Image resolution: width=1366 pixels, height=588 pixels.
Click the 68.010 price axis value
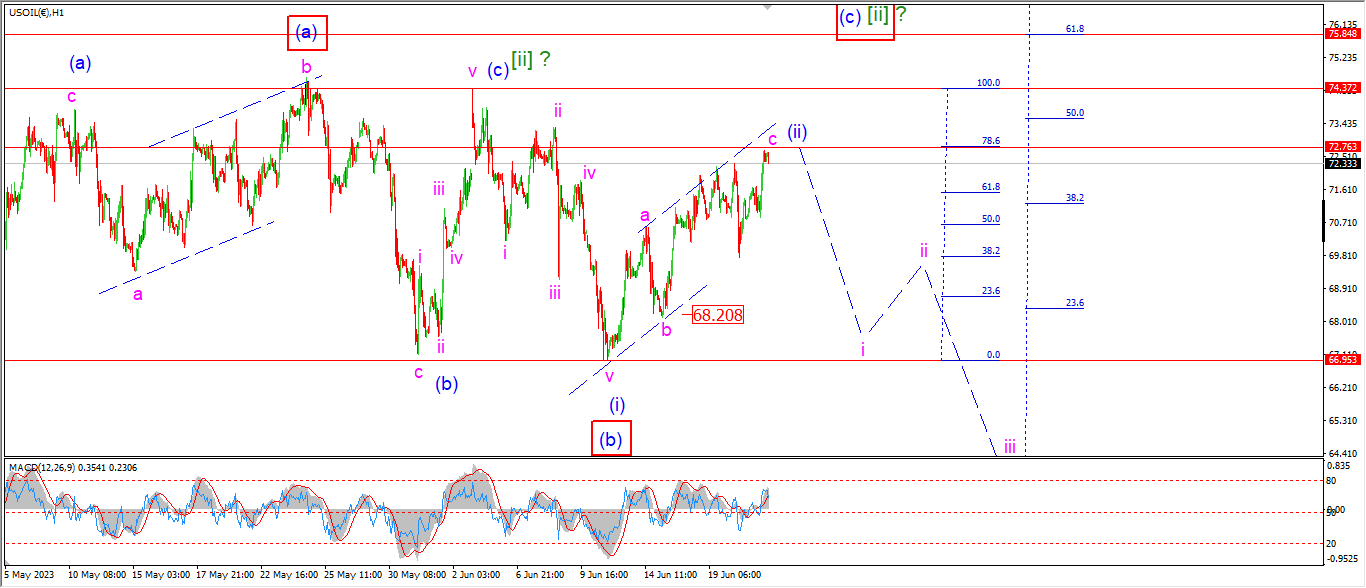pos(1344,321)
